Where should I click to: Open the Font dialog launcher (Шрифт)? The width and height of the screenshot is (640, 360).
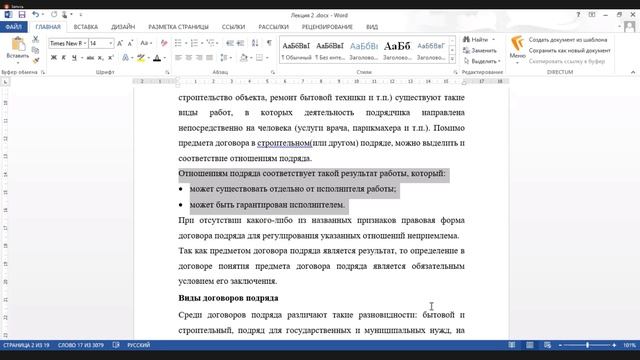[x=167, y=72]
